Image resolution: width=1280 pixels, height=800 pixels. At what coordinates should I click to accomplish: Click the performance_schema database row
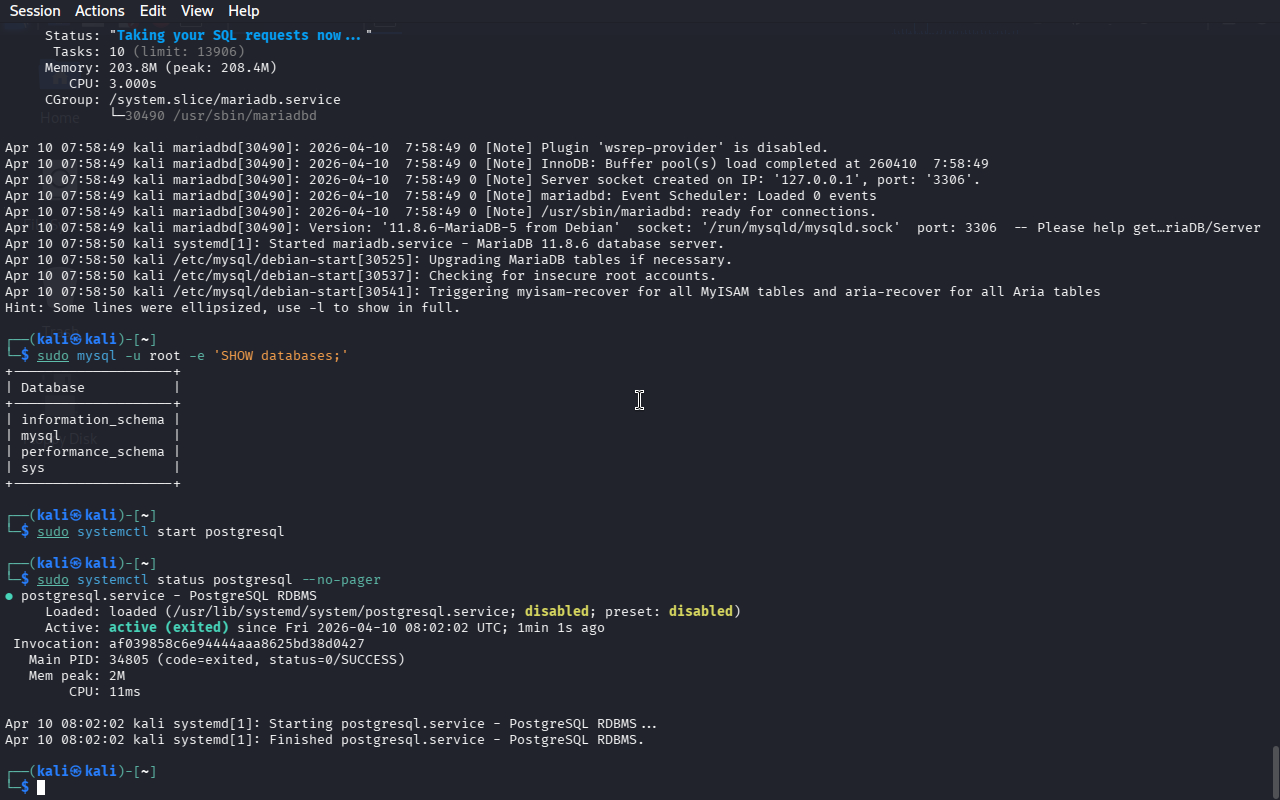[92, 452]
